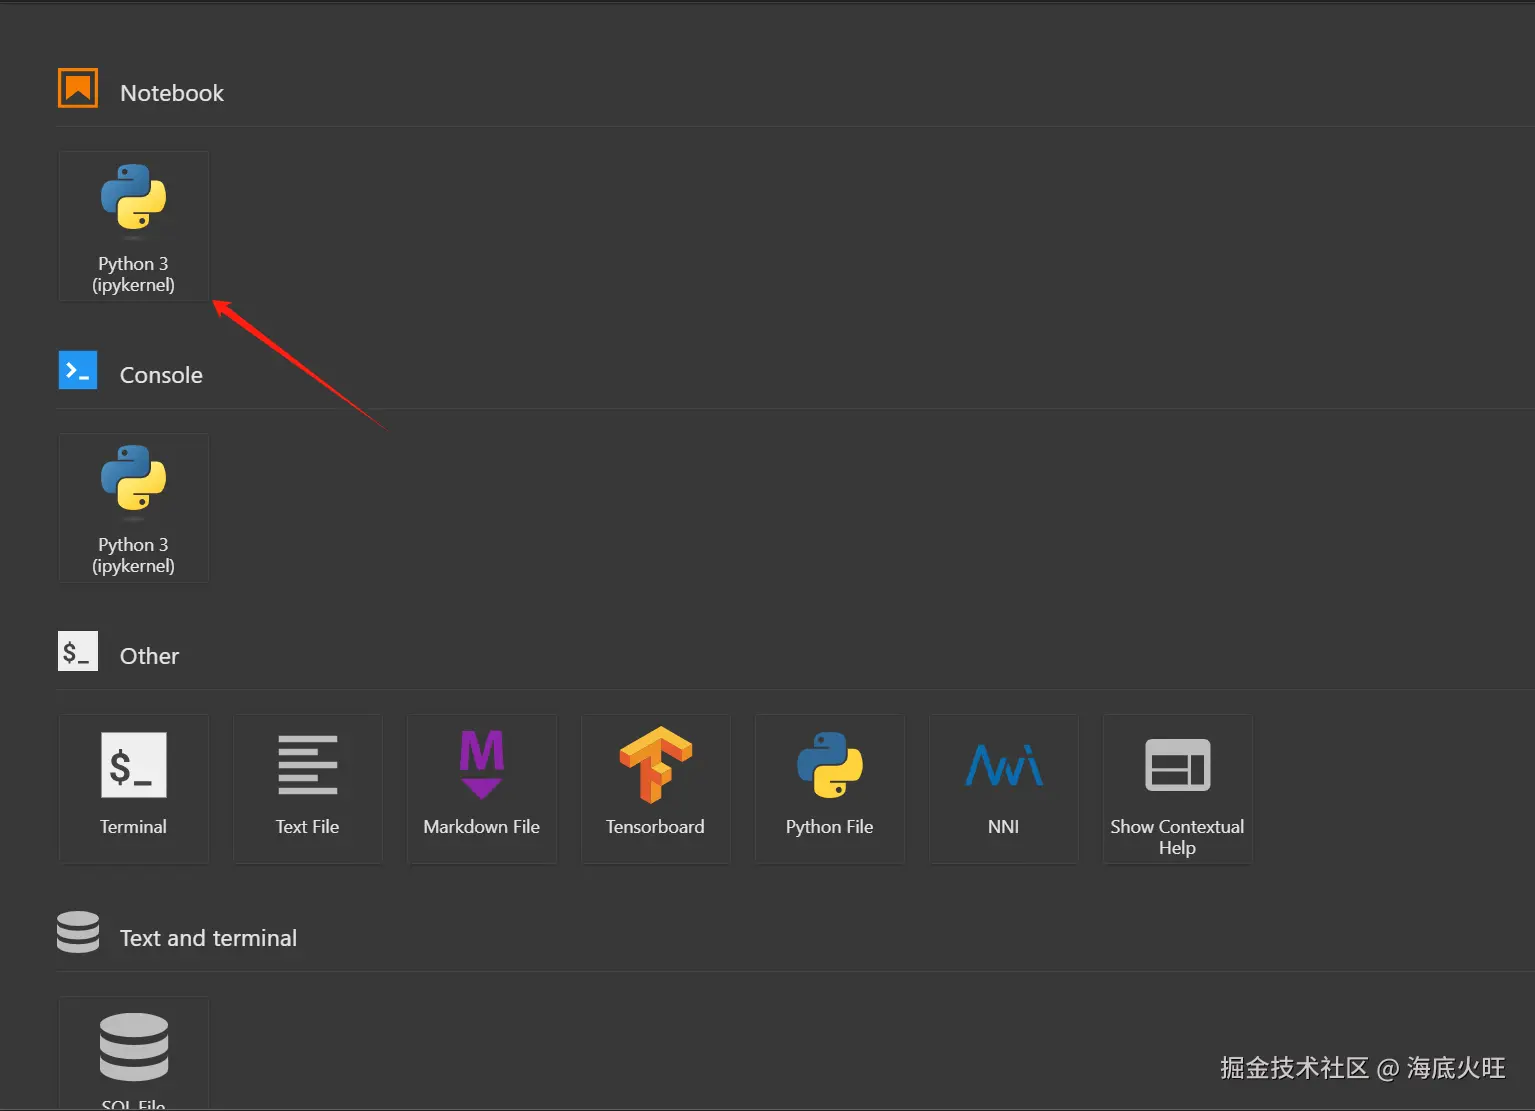Click the Console section heading
This screenshot has height=1111, width=1535.
pyautogui.click(x=161, y=375)
